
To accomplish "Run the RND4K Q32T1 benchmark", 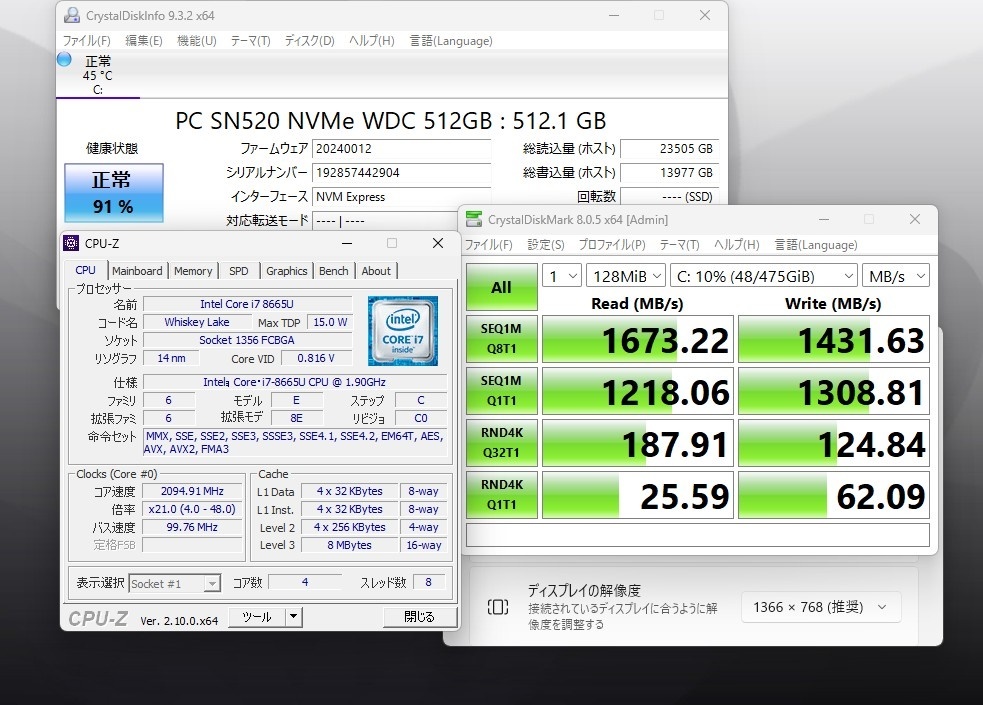I will [502, 442].
